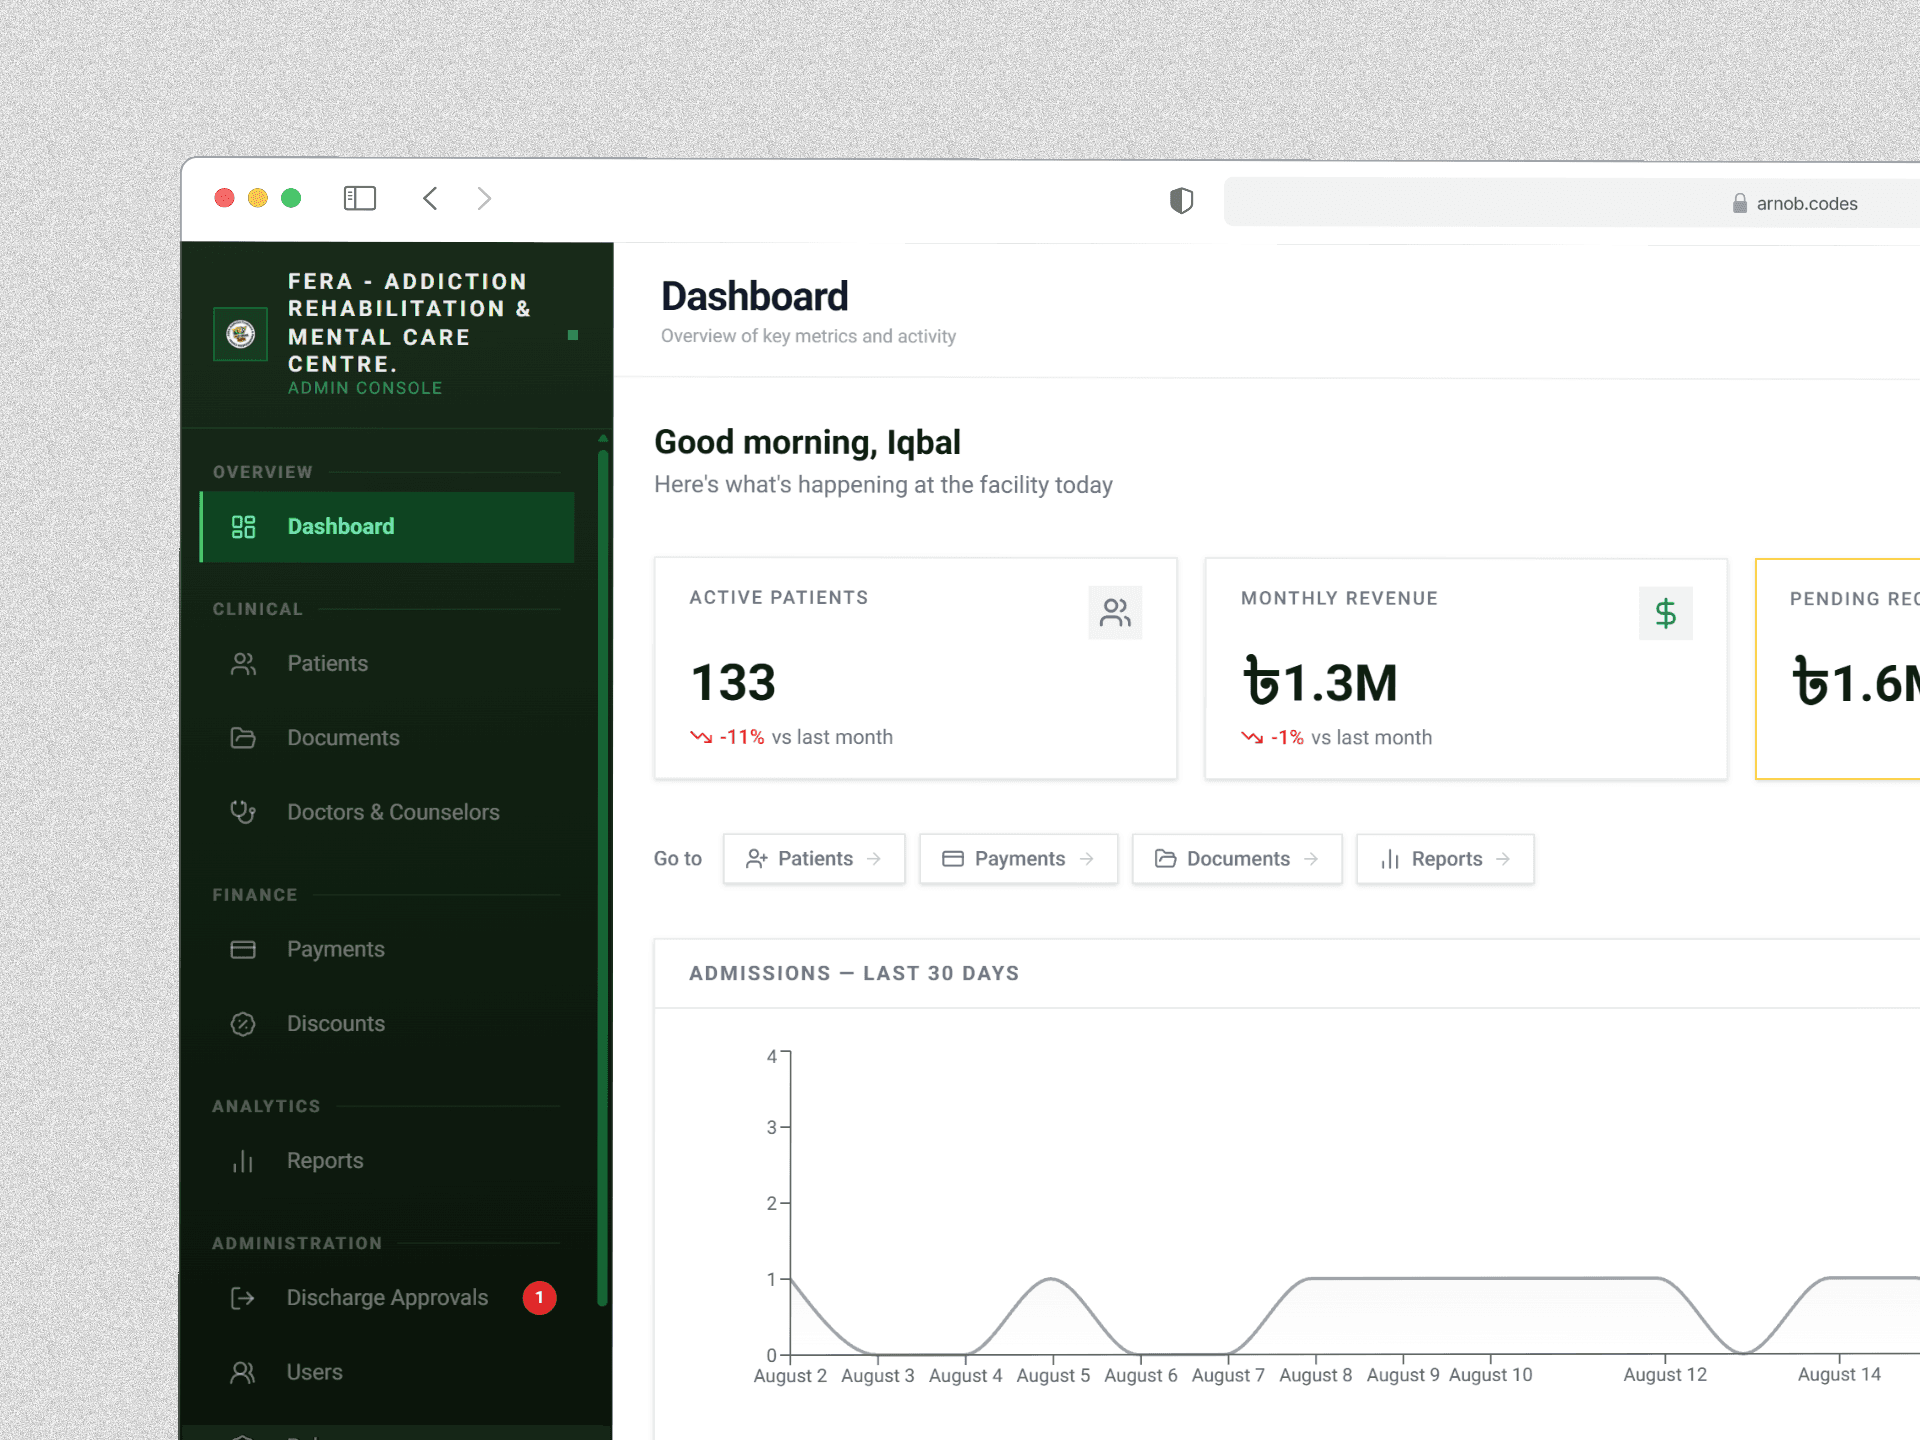The height and width of the screenshot is (1440, 1920).
Task: Open Patients in the Clinical section
Action: pos(387,664)
